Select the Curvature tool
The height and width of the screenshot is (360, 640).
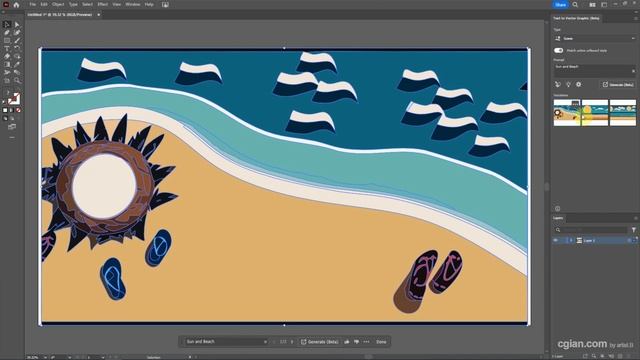point(17,33)
